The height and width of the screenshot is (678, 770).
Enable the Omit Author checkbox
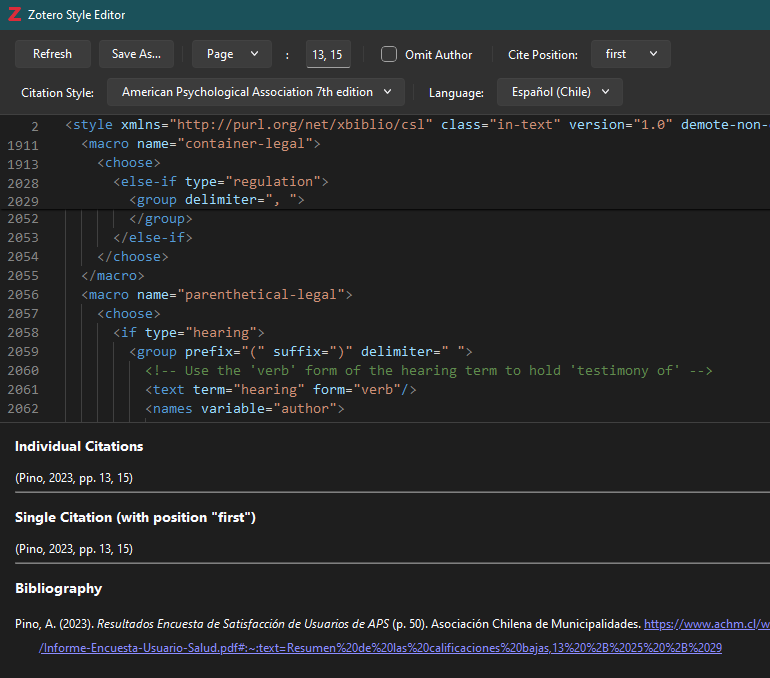(389, 54)
